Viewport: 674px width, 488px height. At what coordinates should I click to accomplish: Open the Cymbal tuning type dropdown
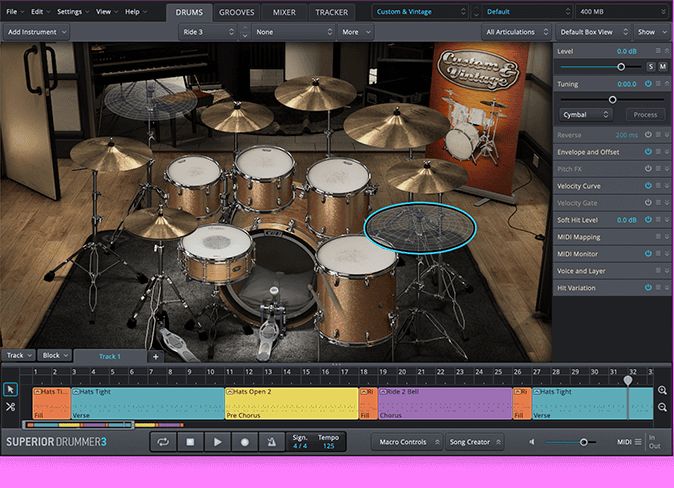(585, 115)
